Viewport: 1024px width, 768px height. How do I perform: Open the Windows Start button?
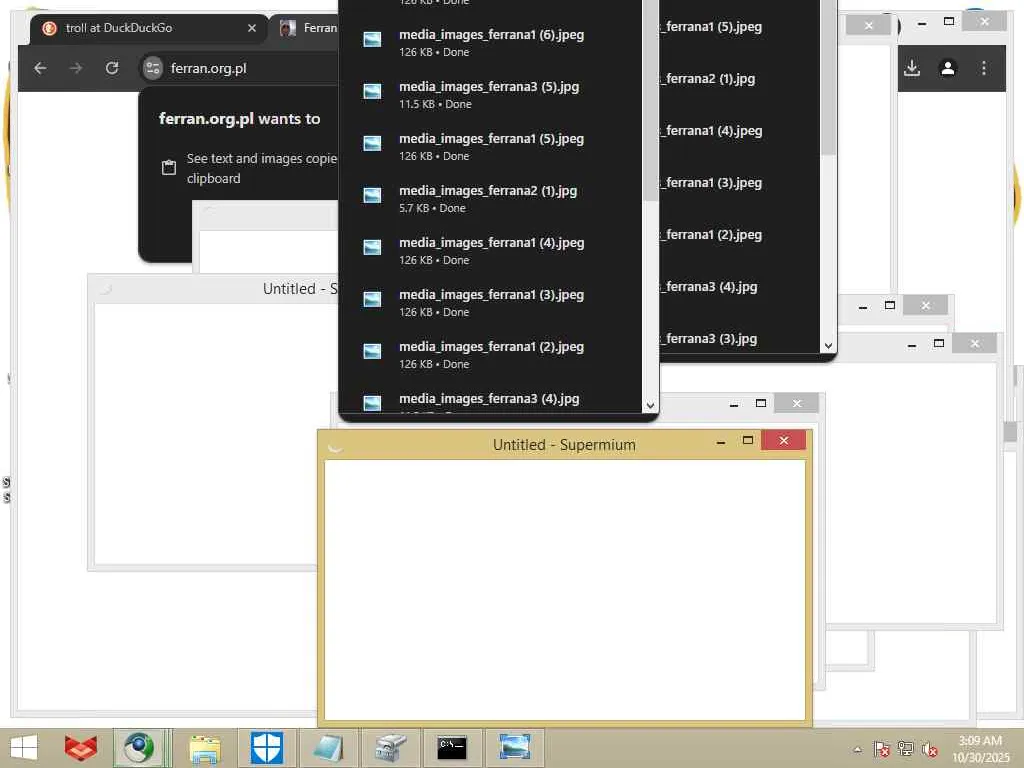point(24,748)
